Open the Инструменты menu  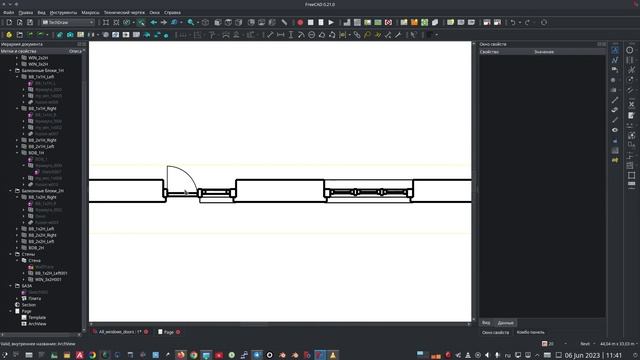coord(63,13)
